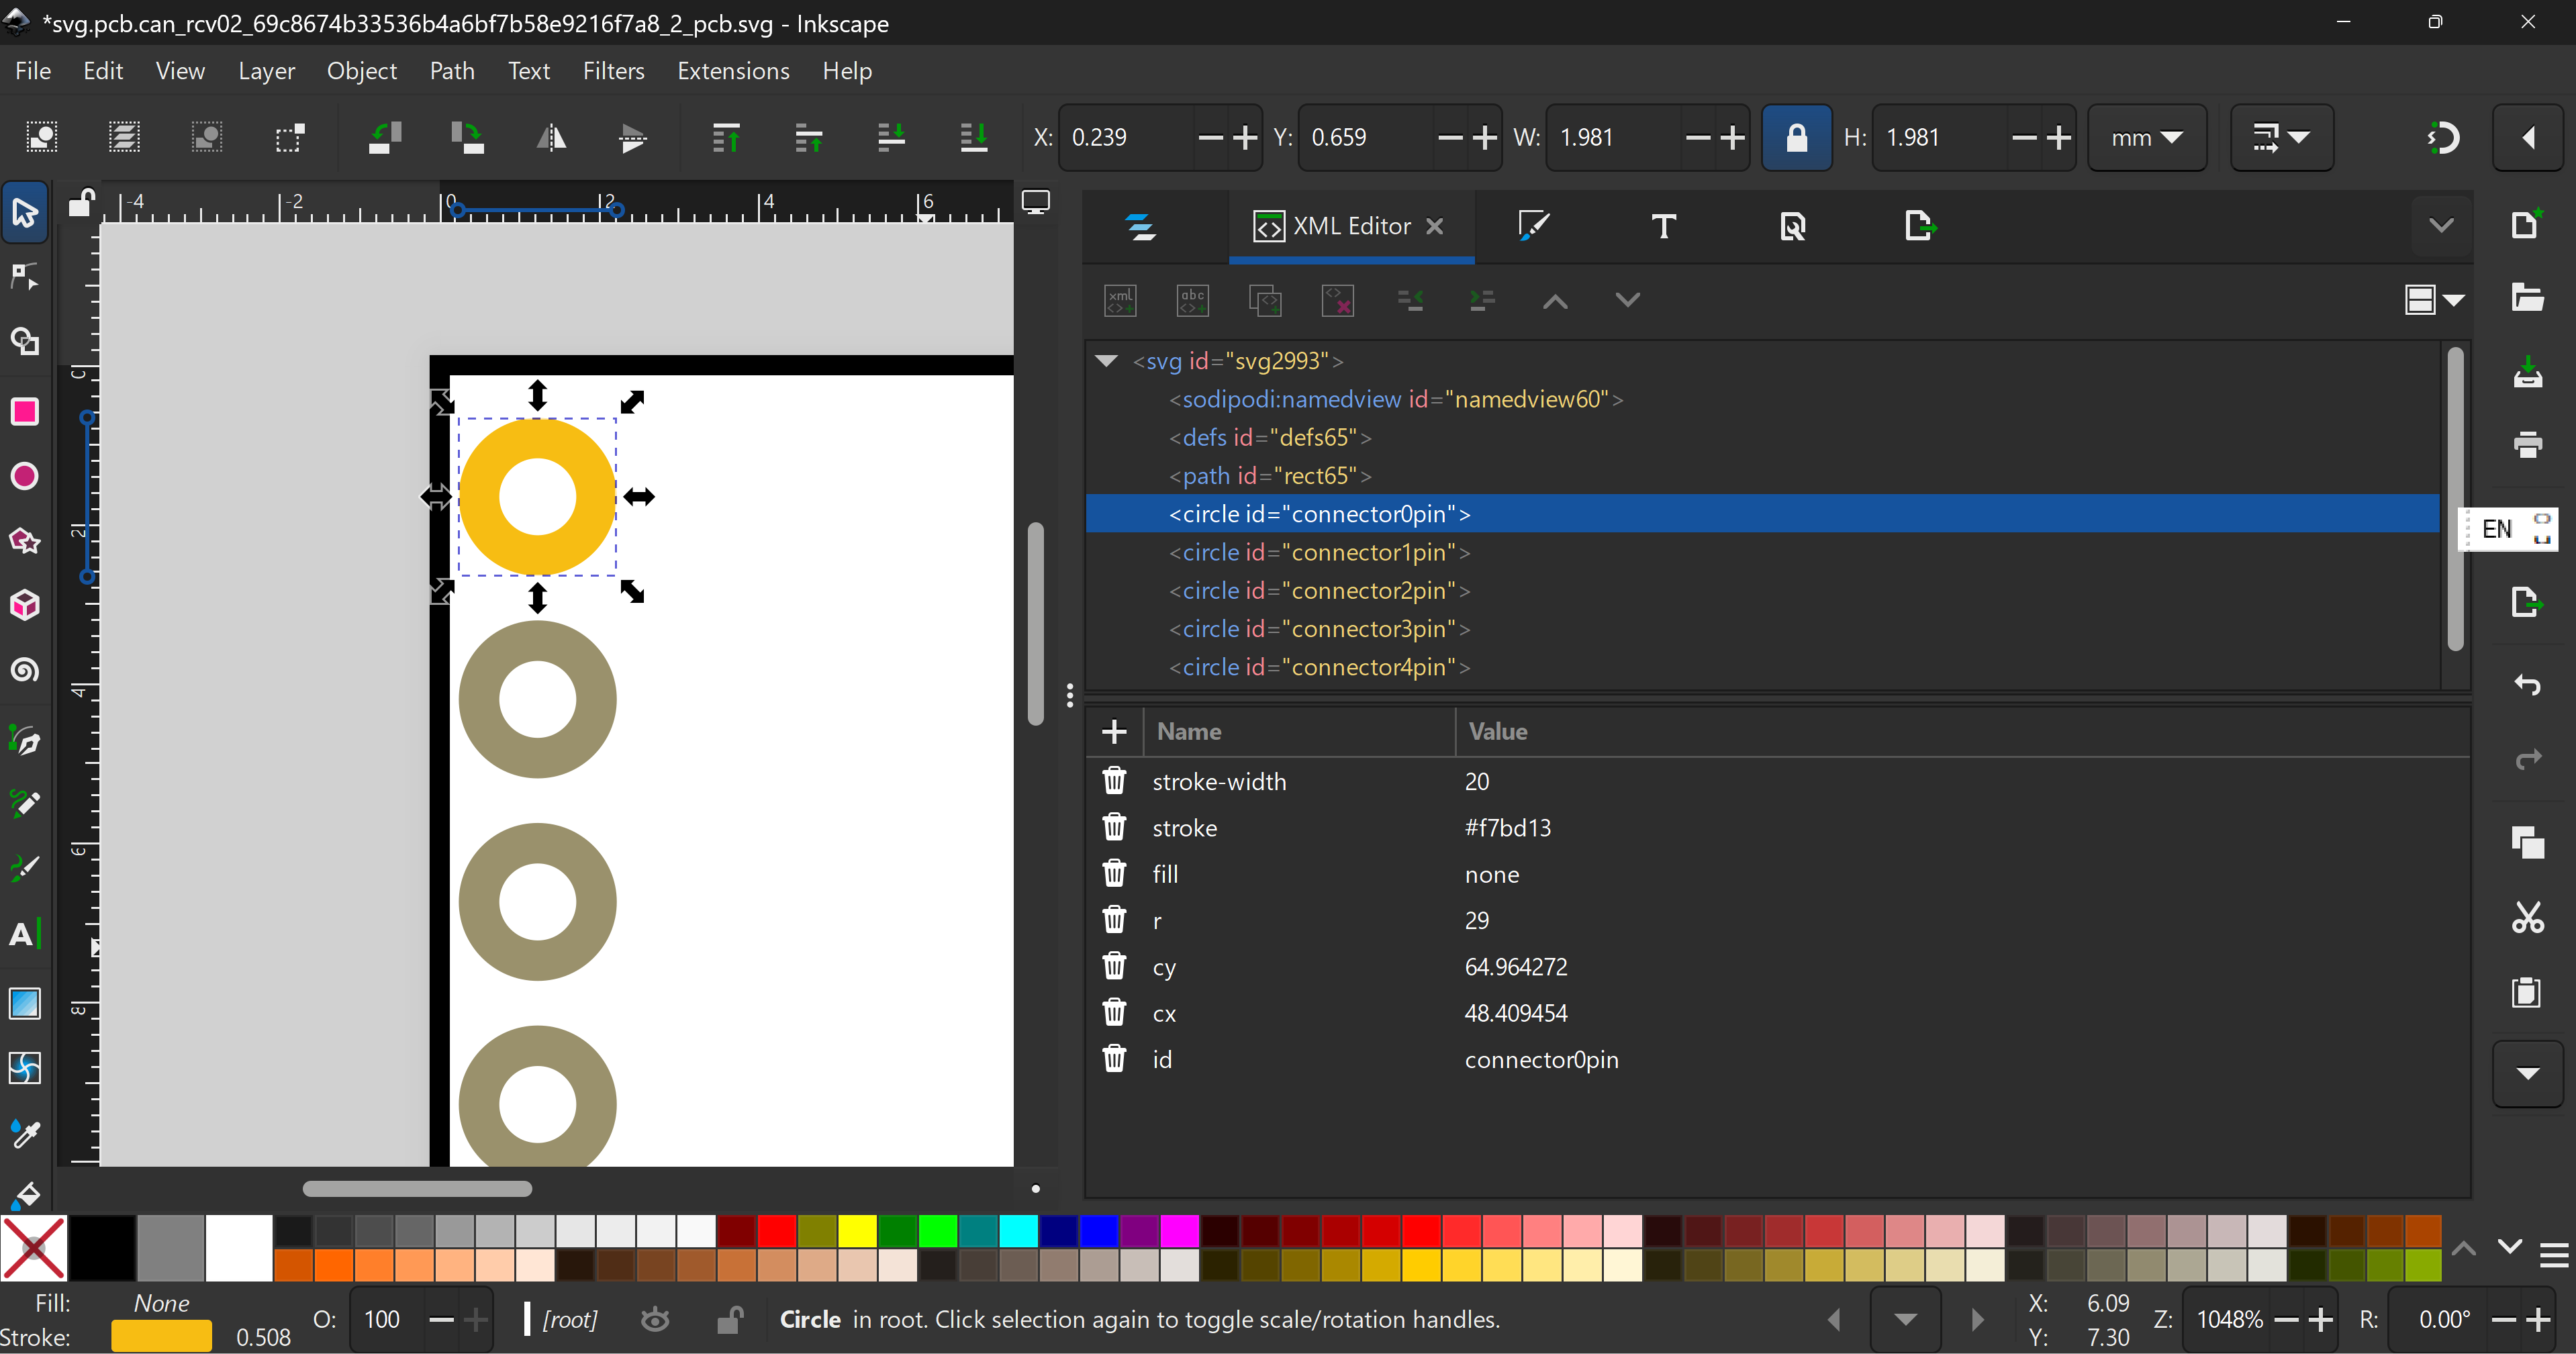Select the Spiral tool
The height and width of the screenshot is (1354, 2576).
coord(24,670)
